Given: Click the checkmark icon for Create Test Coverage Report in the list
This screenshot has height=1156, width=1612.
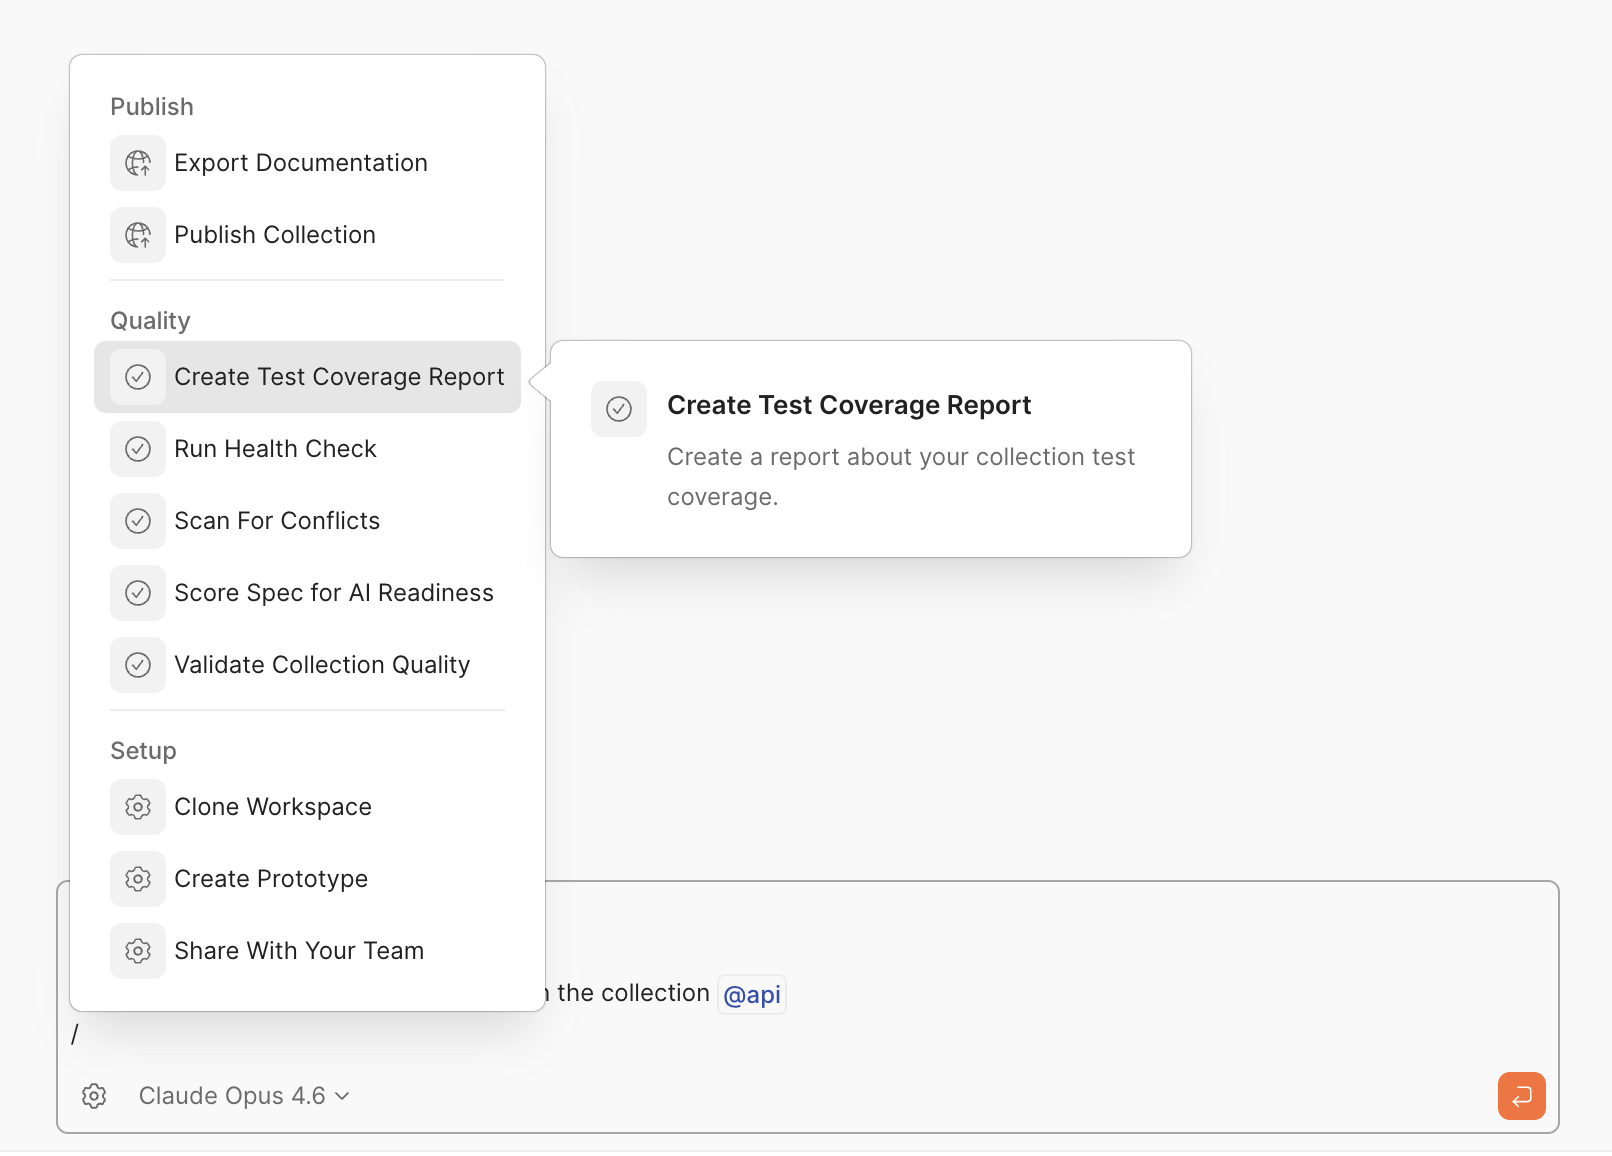Looking at the screenshot, I should coord(138,377).
